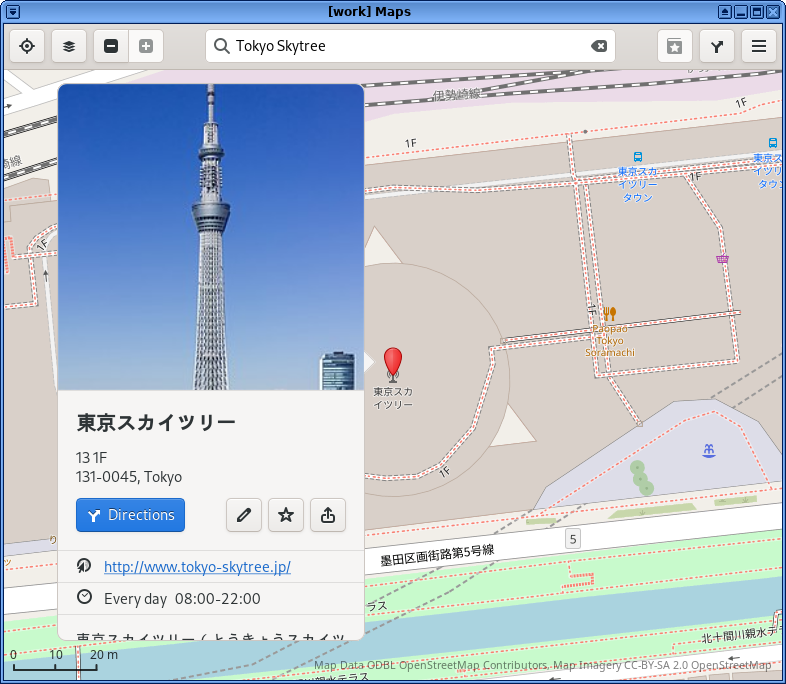Open the route planner in the header bar
The image size is (786, 684).
pos(717,46)
